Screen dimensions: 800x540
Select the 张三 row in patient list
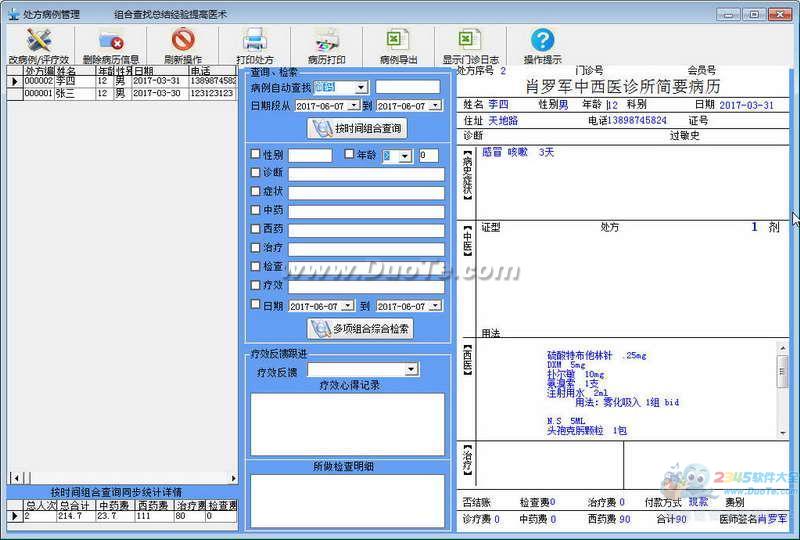[x=122, y=93]
